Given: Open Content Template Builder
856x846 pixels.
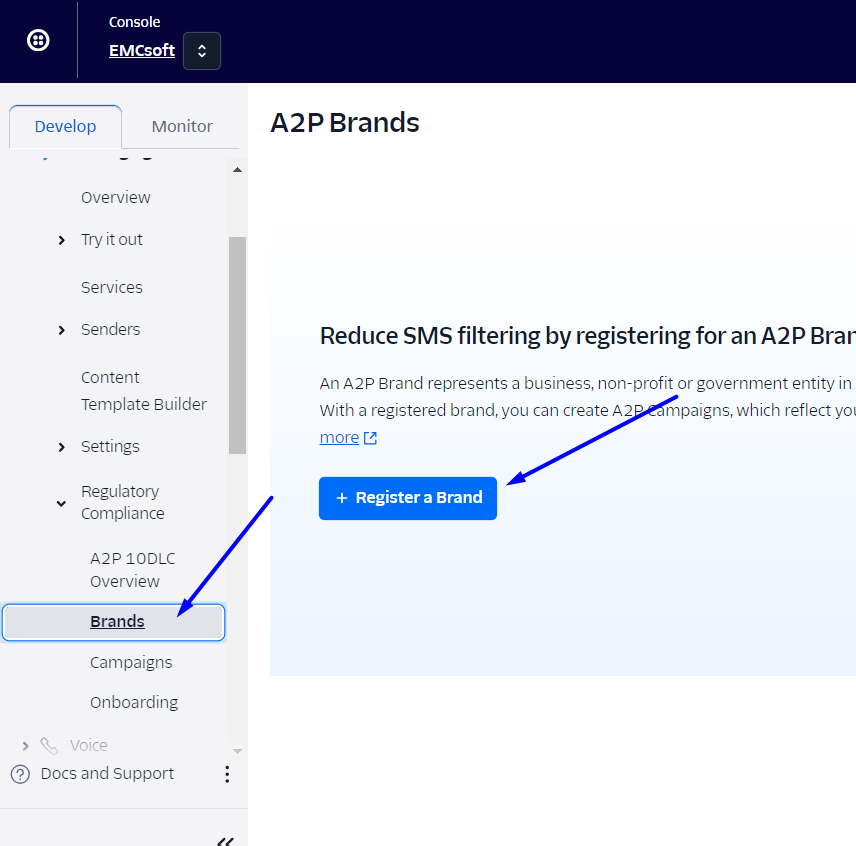Looking at the screenshot, I should [143, 391].
